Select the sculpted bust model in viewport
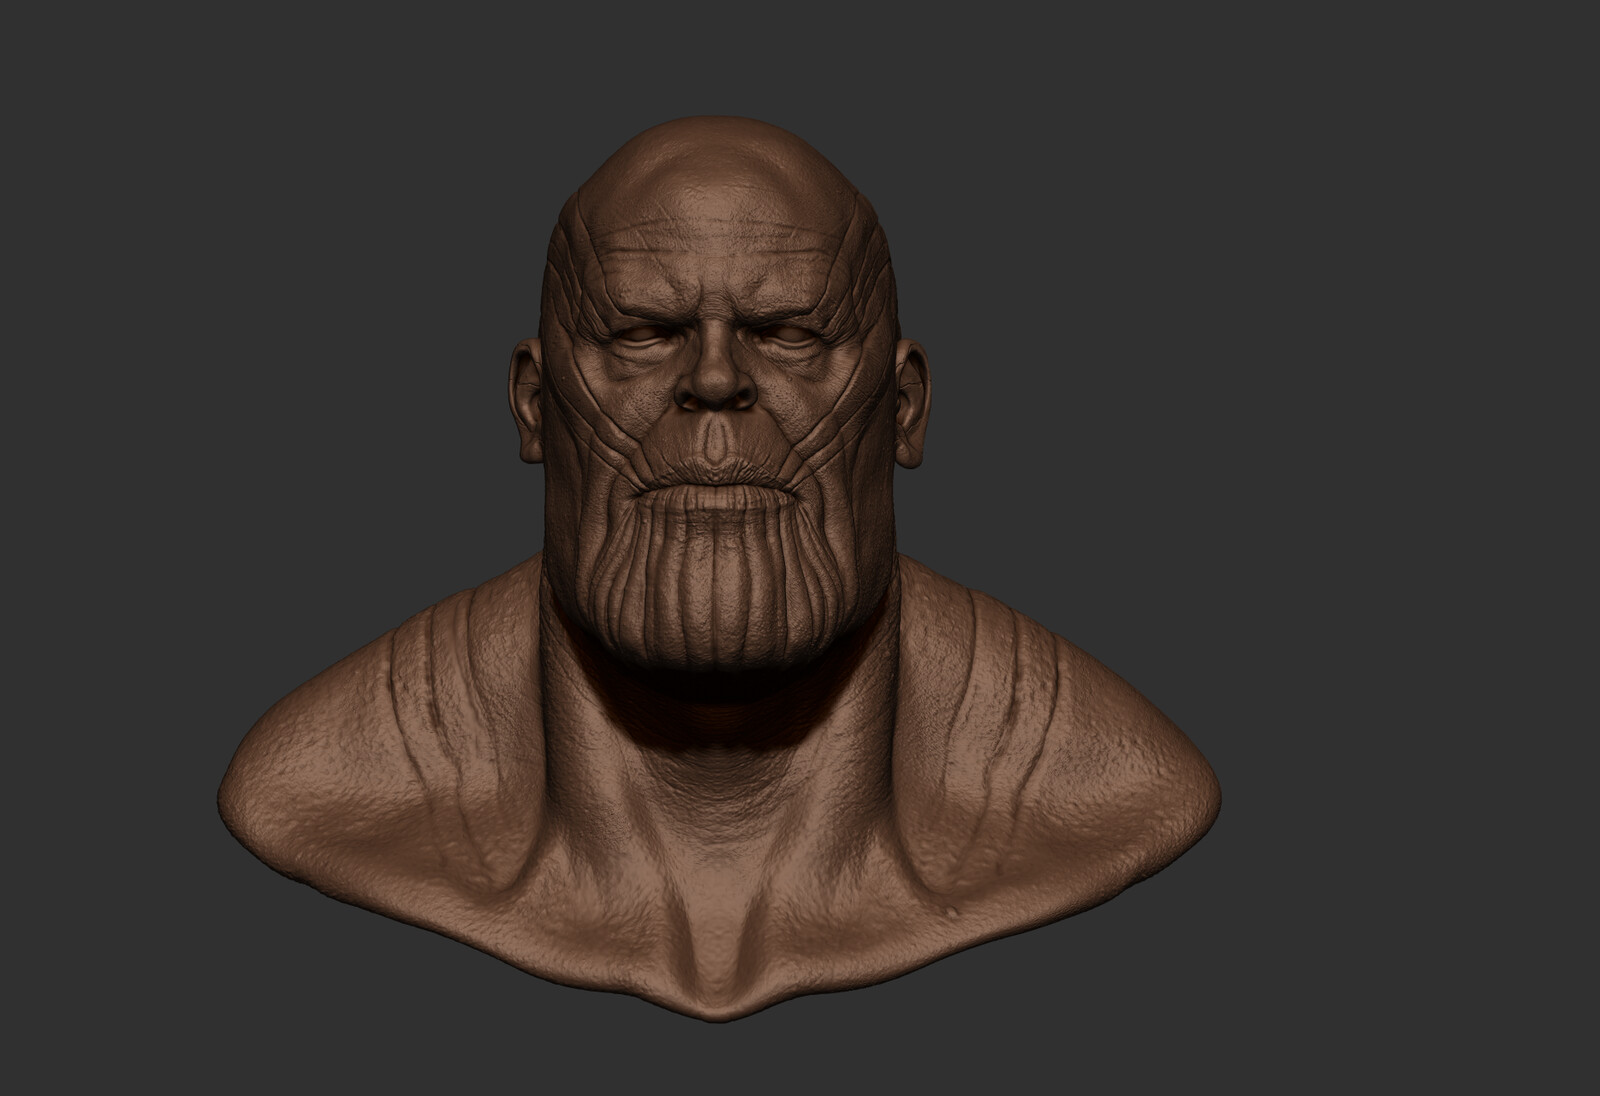 [718, 570]
